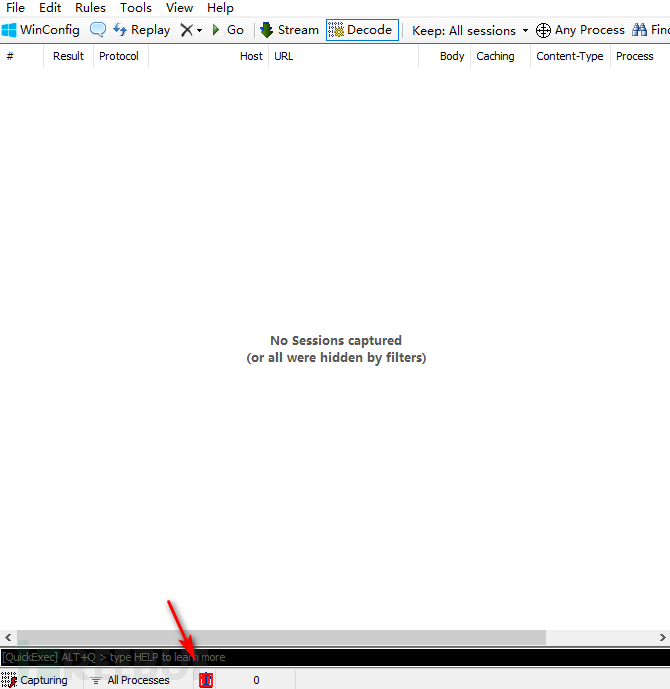This screenshot has height=689, width=670.
Task: Open the All Processes filter in status bar
Action: (x=130, y=680)
